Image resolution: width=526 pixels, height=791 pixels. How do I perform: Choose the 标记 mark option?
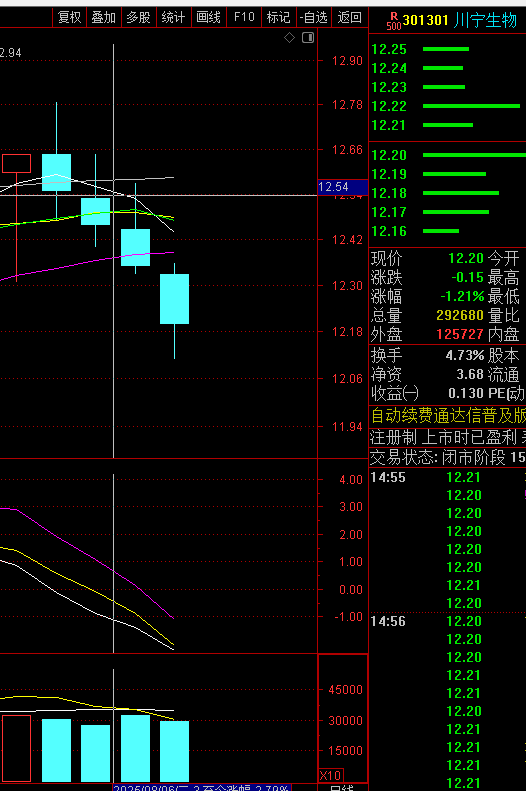point(279,18)
